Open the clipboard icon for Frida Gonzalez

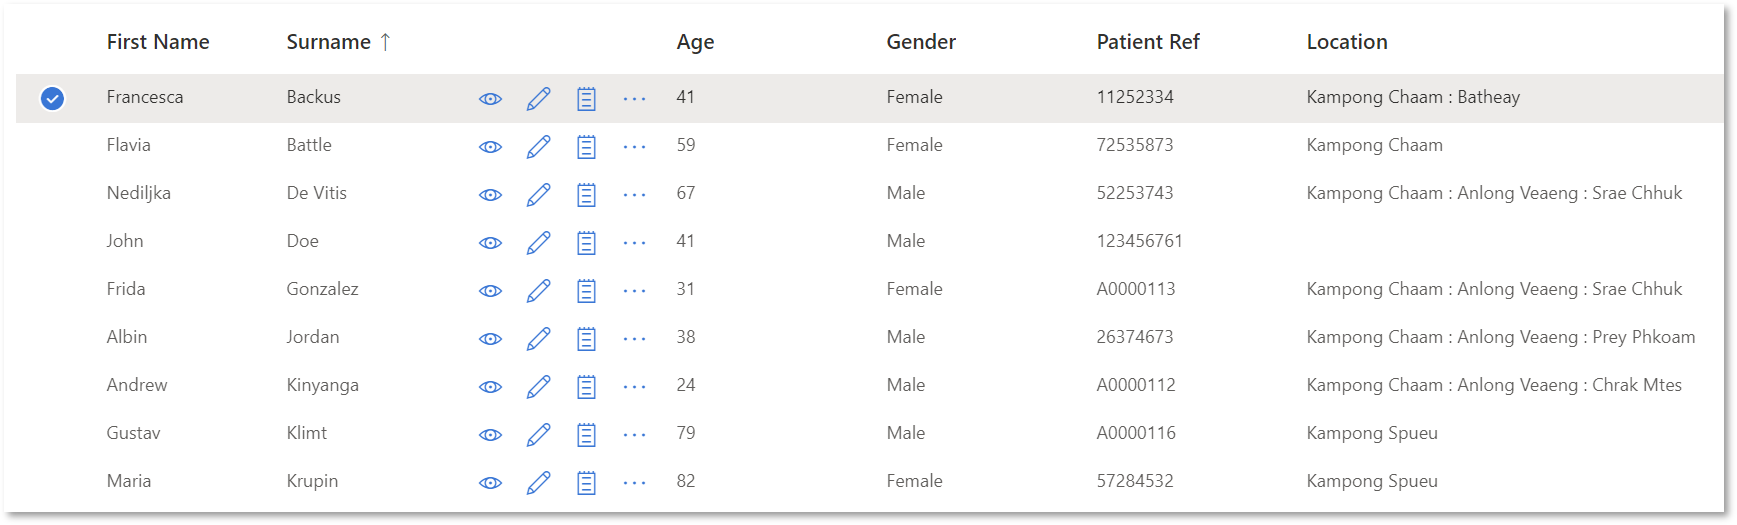(586, 290)
